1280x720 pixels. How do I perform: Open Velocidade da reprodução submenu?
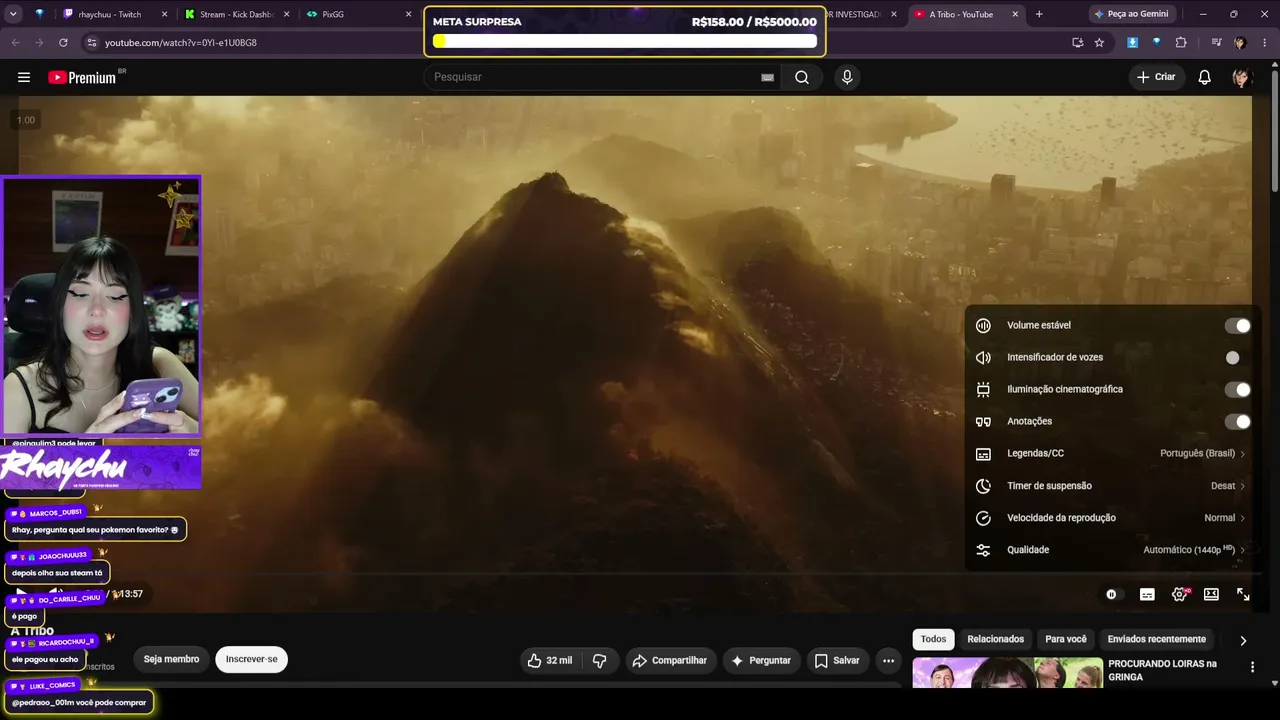click(1111, 518)
